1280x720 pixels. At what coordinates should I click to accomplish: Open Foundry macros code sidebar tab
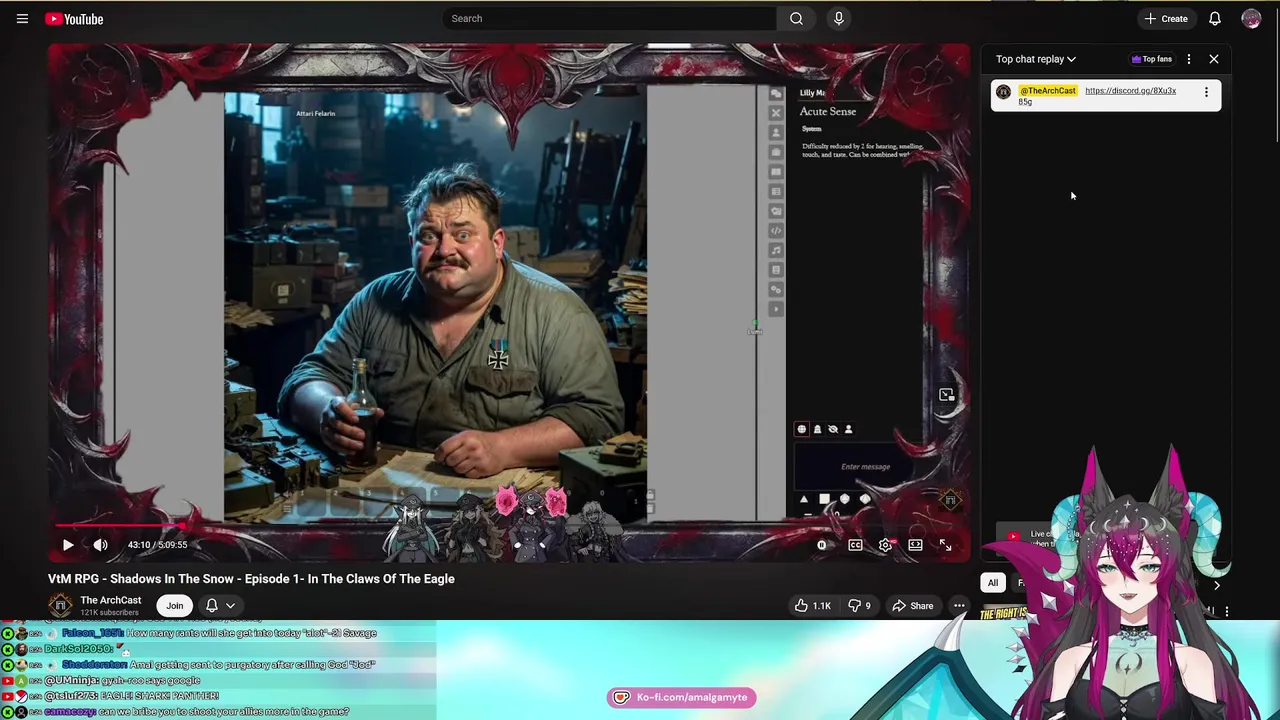(x=776, y=231)
